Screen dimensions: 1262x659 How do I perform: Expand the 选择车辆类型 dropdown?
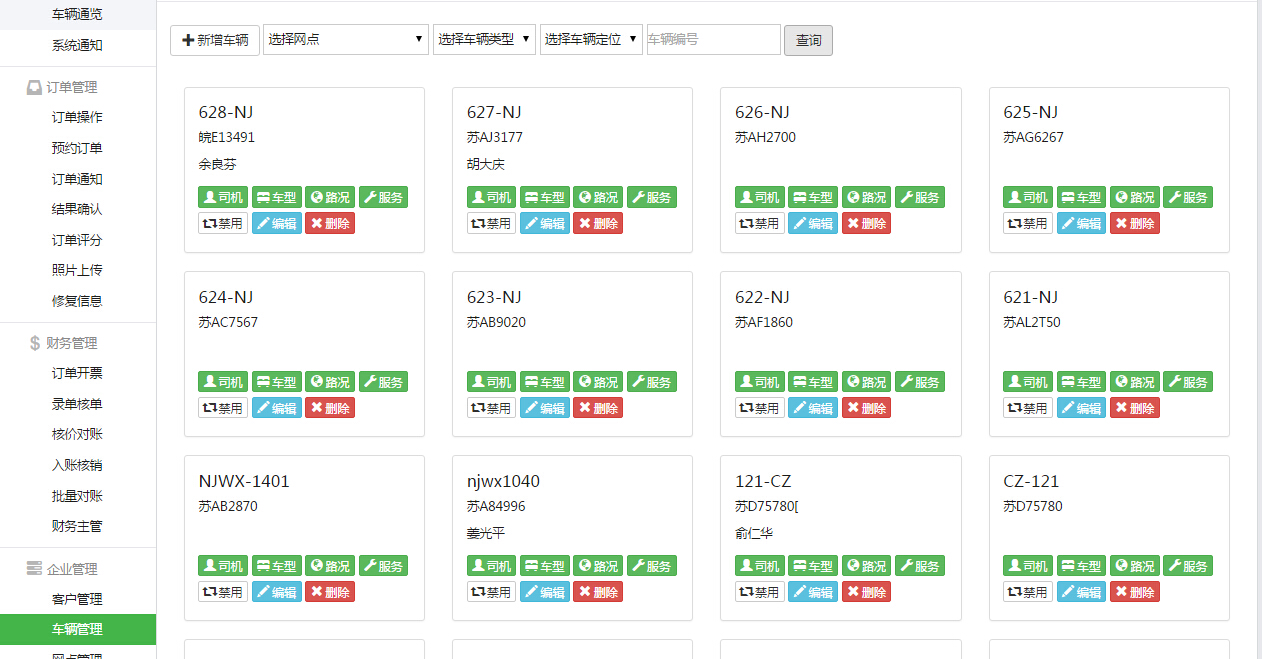coord(484,40)
